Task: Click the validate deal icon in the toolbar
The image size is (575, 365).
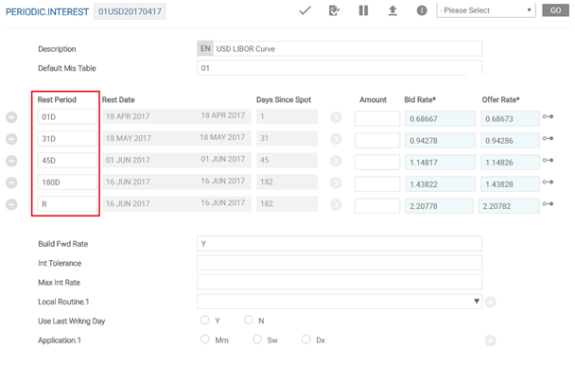Action: click(x=334, y=11)
